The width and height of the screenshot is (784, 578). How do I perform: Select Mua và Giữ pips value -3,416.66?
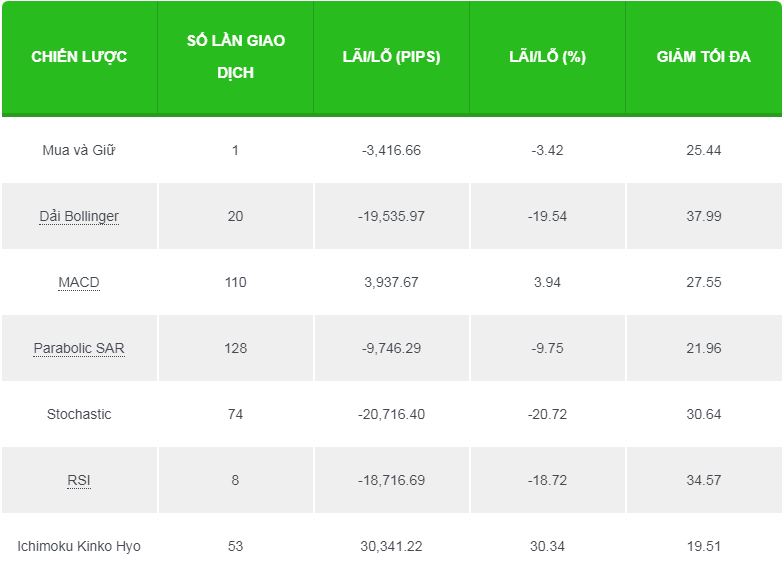tap(391, 150)
